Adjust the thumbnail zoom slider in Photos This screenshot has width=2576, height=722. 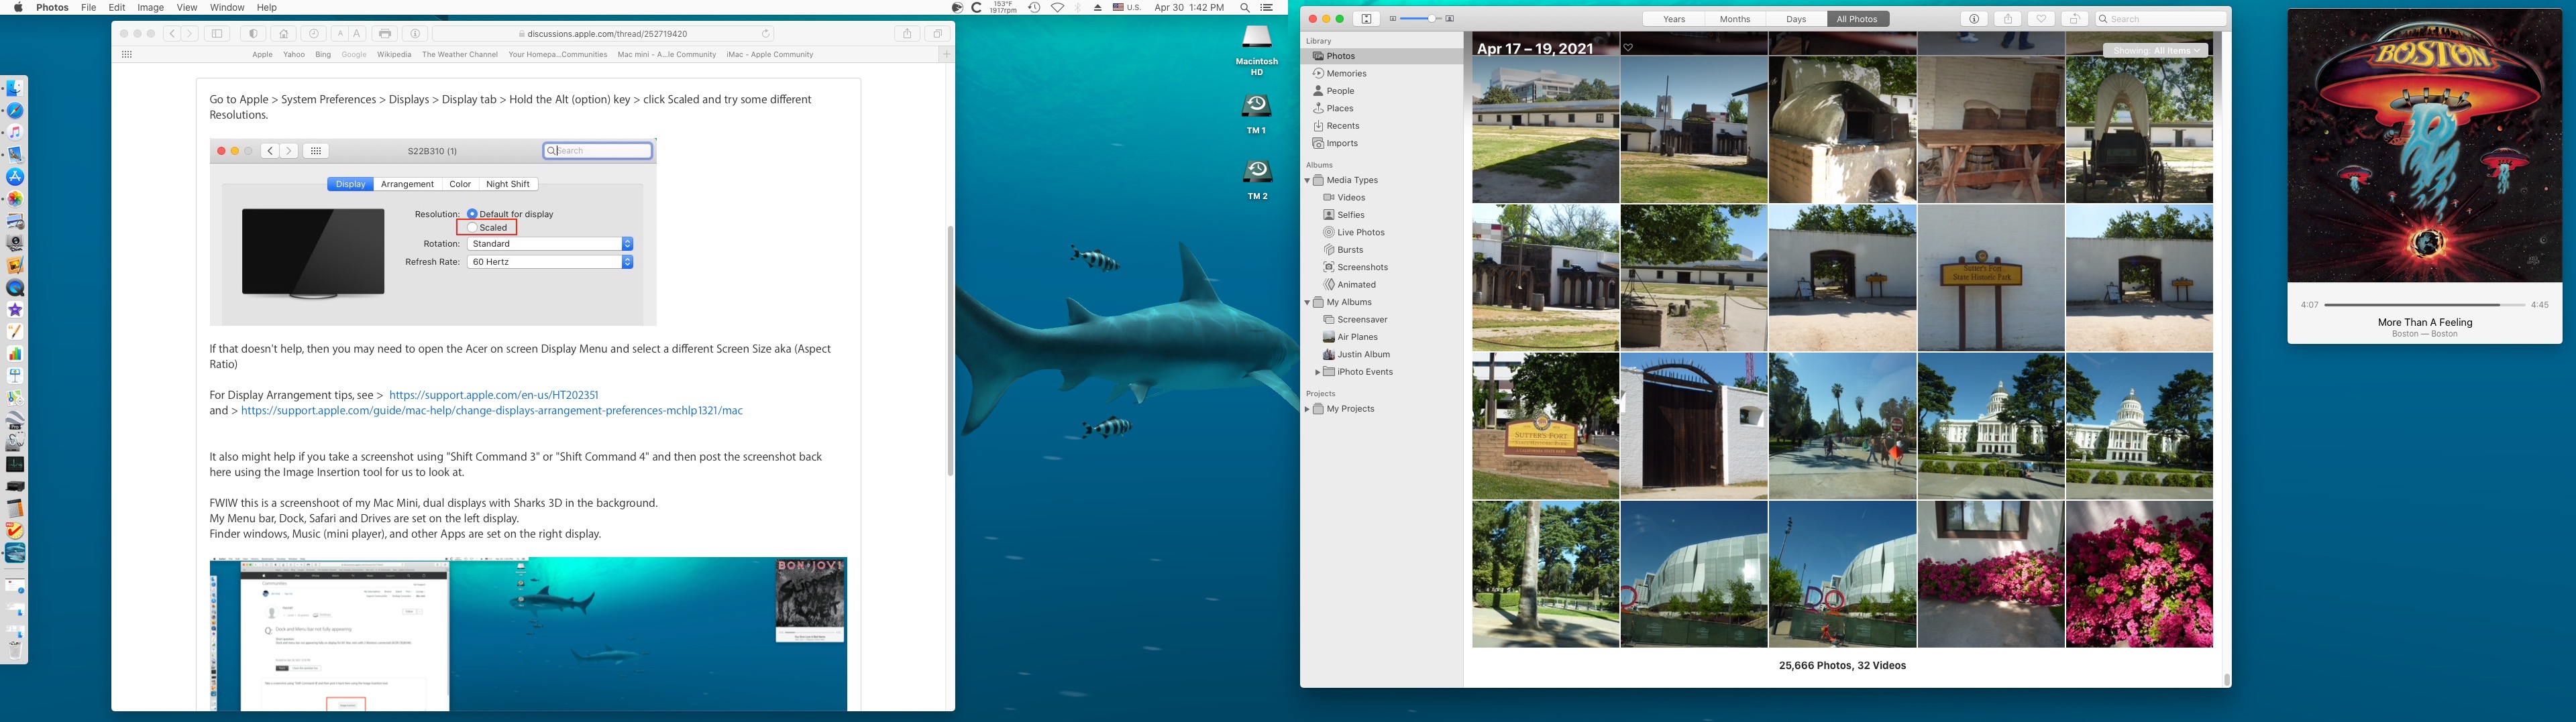[1432, 19]
